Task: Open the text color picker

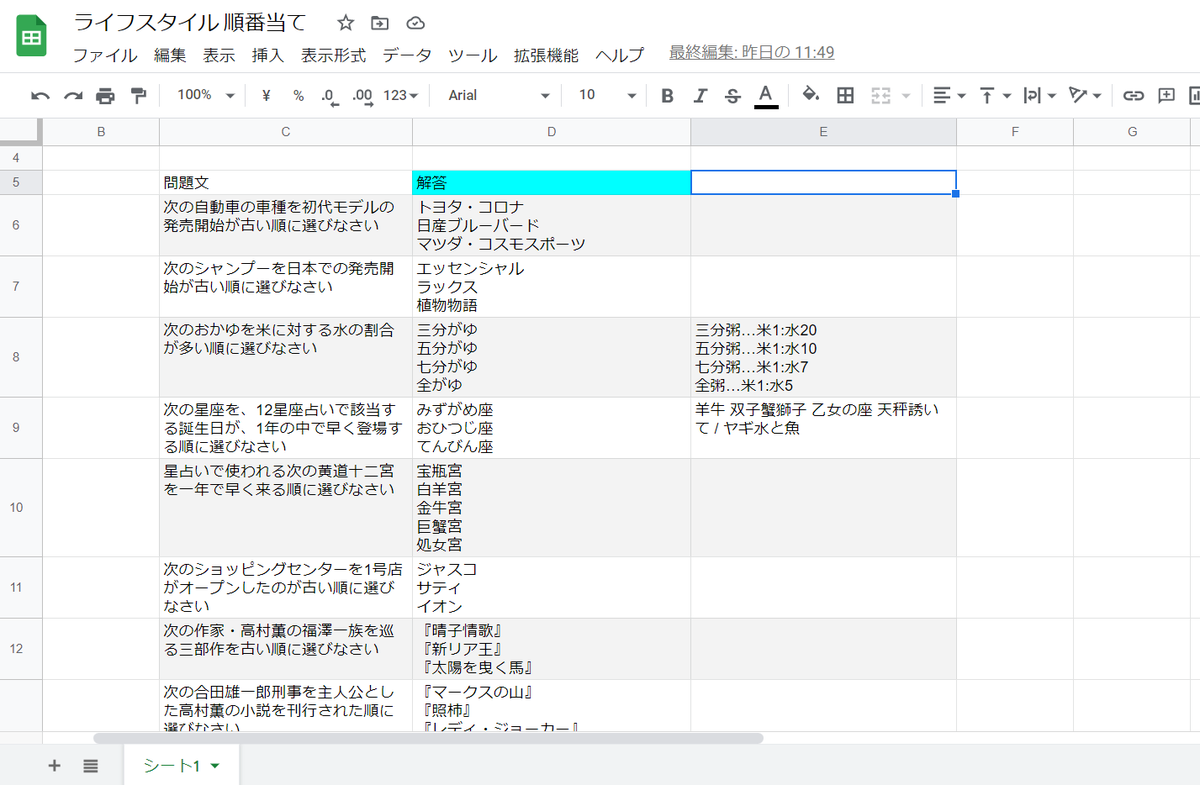Action: click(x=766, y=95)
